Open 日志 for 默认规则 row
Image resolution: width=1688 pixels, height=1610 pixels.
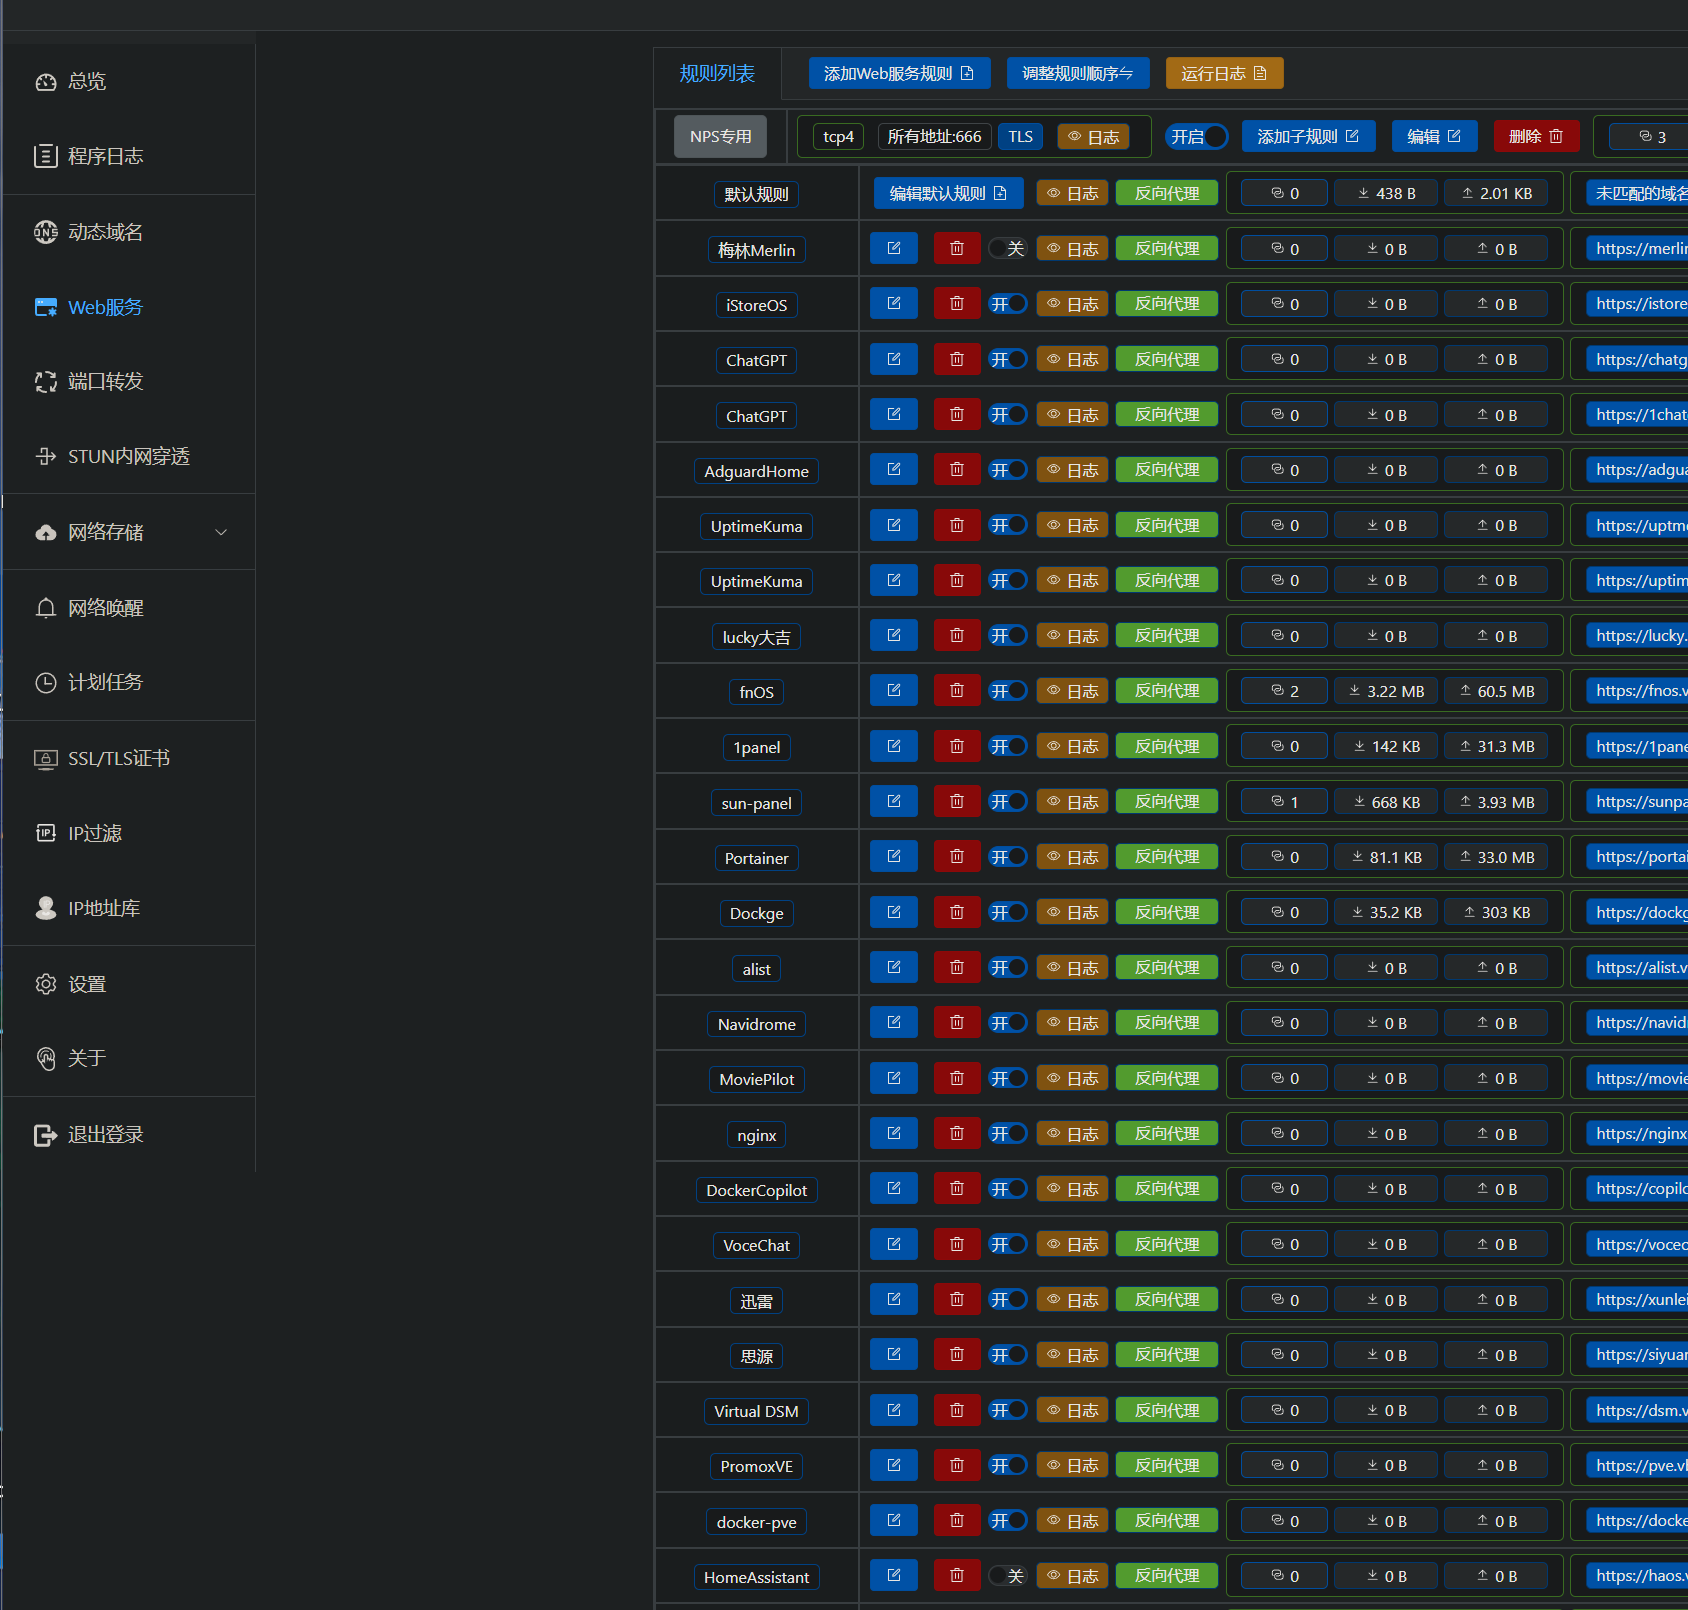point(1072,193)
